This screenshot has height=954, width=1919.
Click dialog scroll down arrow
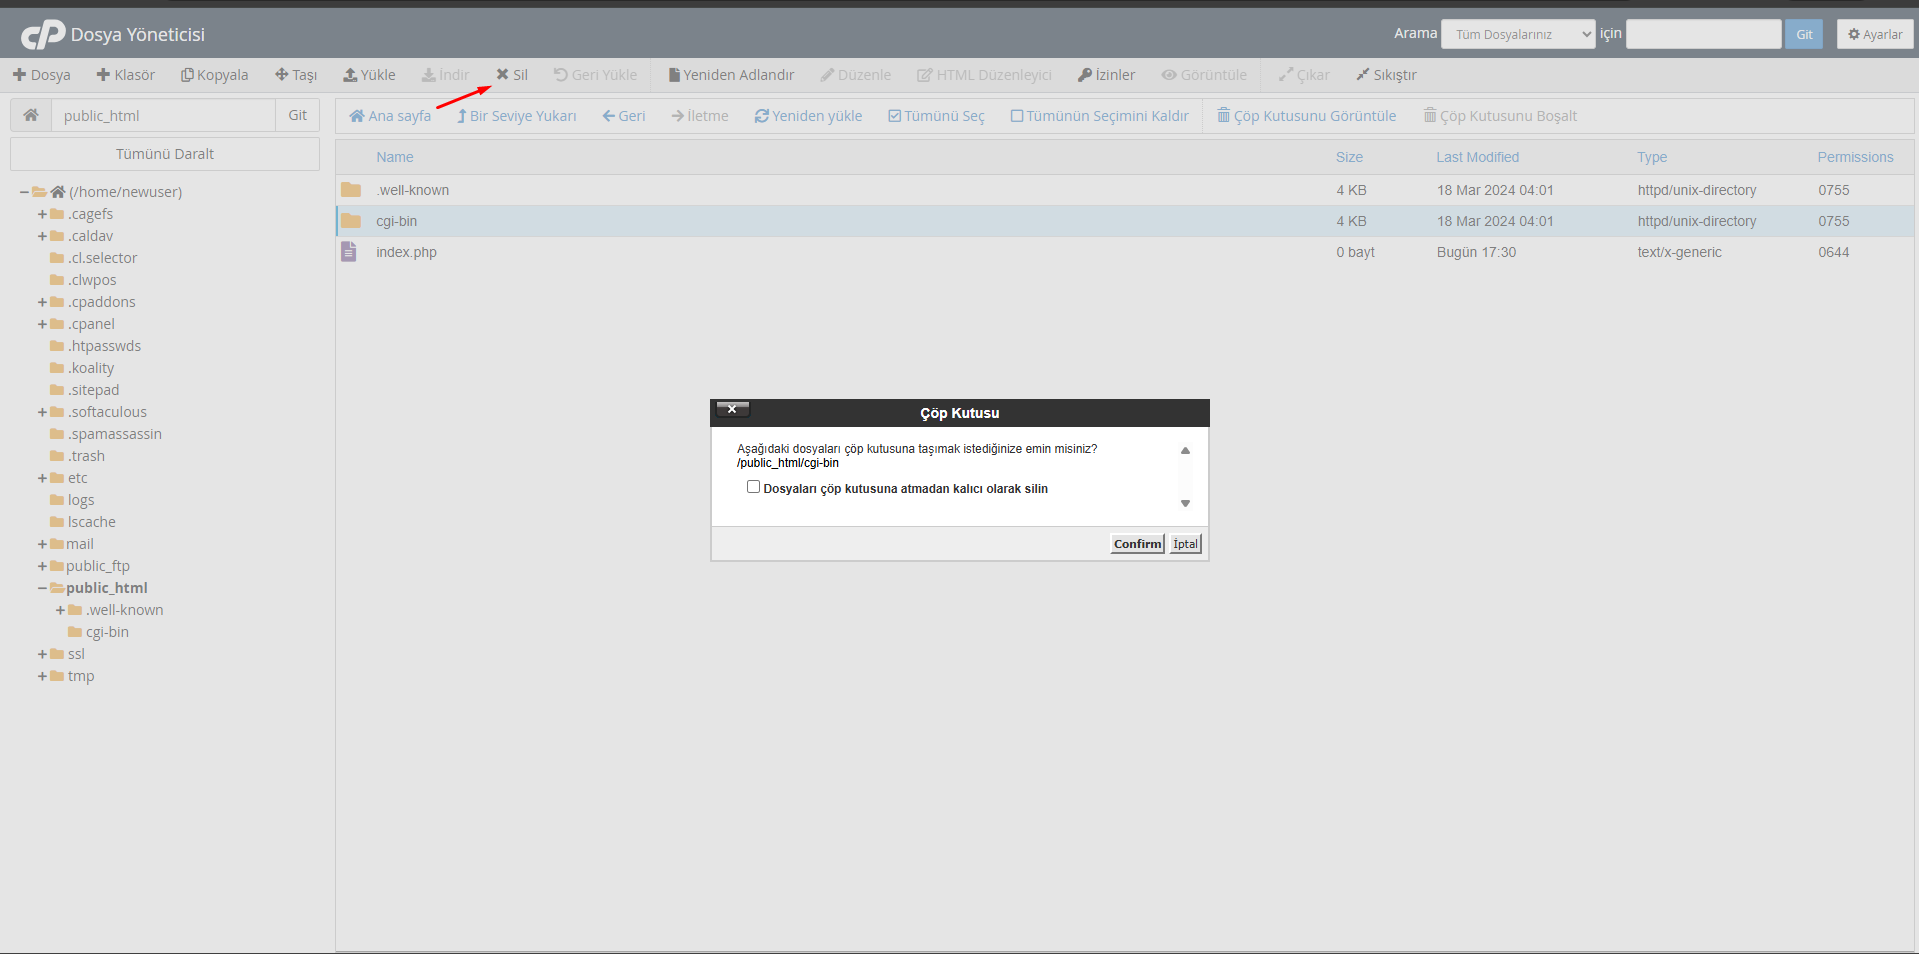click(1185, 503)
